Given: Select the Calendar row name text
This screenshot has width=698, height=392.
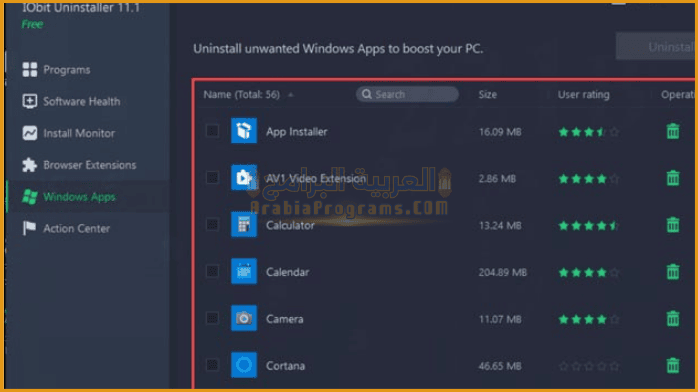Looking at the screenshot, I should pyautogui.click(x=287, y=272).
